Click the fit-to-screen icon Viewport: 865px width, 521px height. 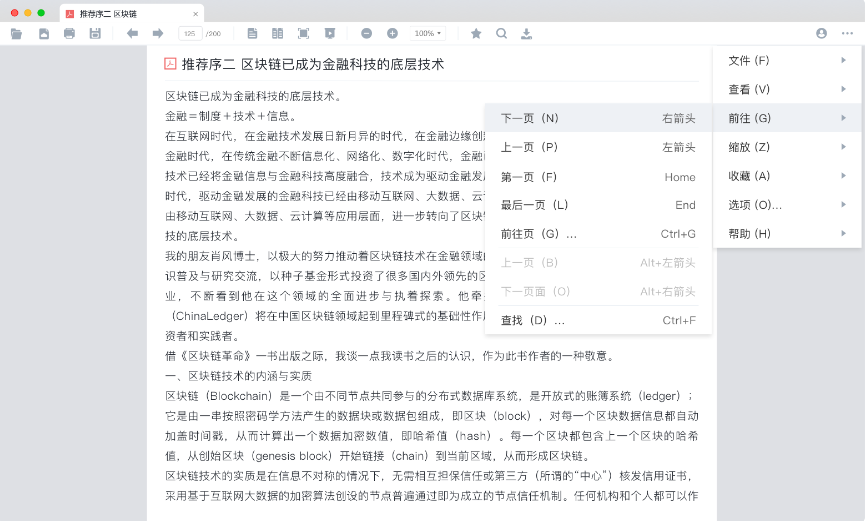click(303, 34)
